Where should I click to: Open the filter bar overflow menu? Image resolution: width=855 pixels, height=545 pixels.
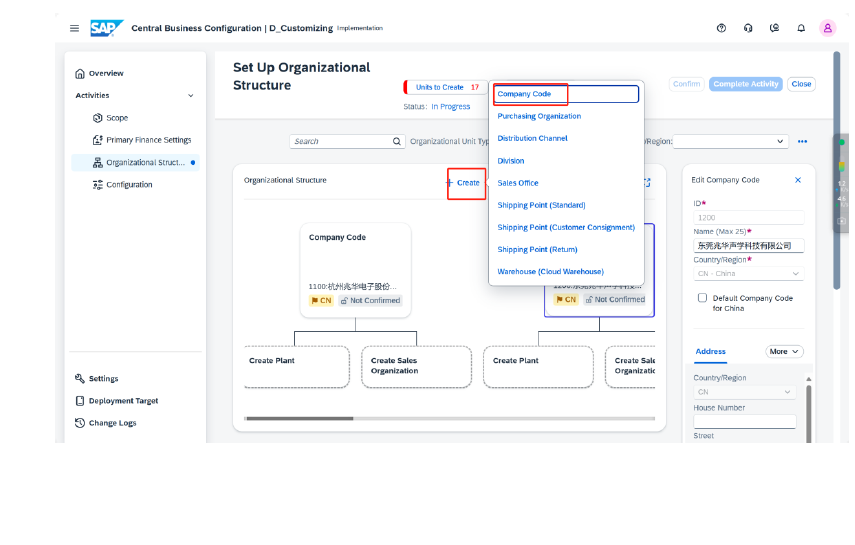(x=802, y=142)
